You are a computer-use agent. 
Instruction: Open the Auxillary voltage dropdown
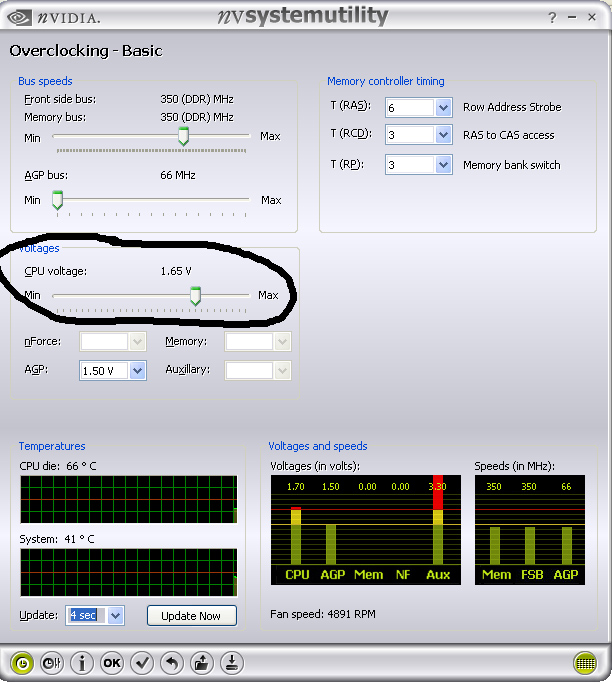point(282,371)
